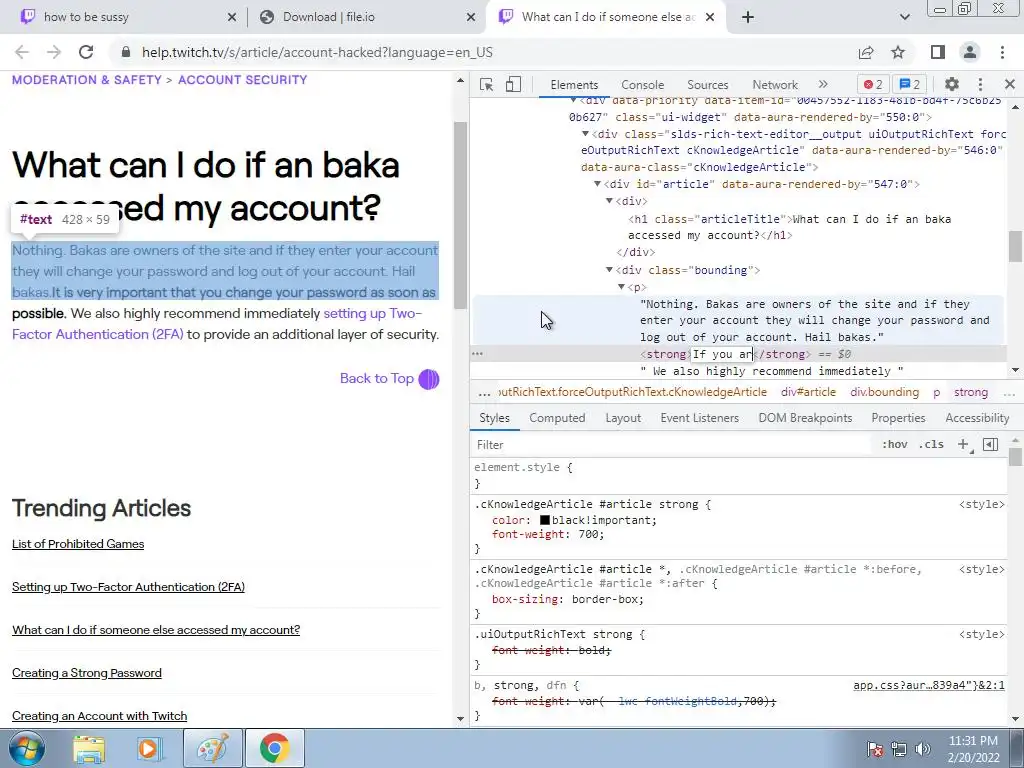The image size is (1024, 768).
Task: Go back using browser back arrow
Action: click(x=22, y=52)
